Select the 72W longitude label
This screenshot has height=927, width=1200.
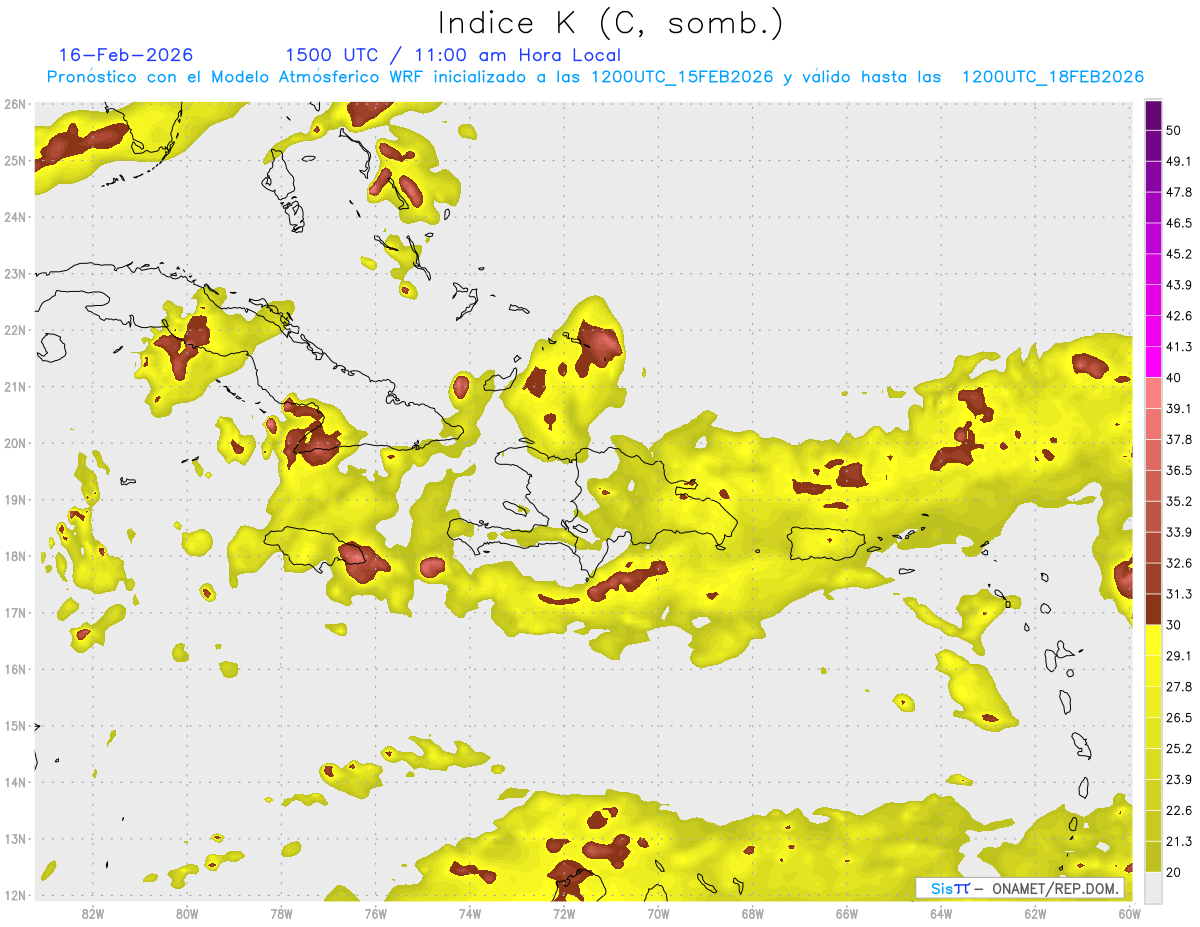(x=564, y=913)
